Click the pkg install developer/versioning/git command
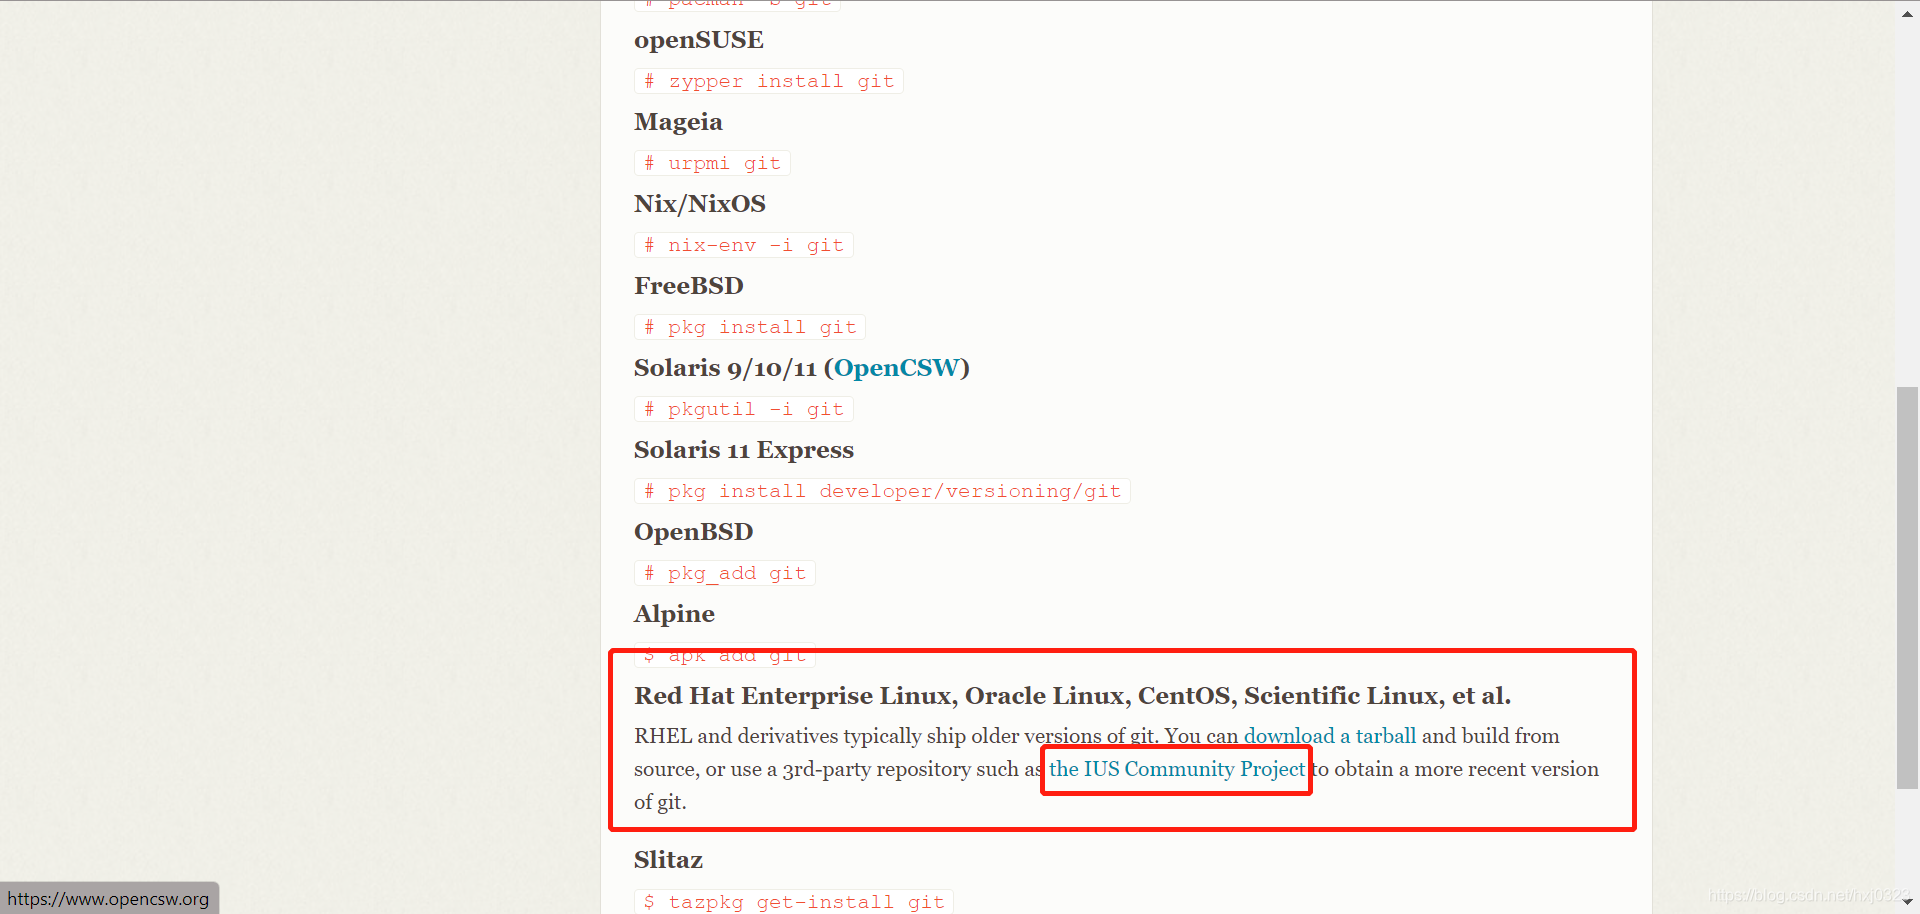1920x914 pixels. pos(882,491)
